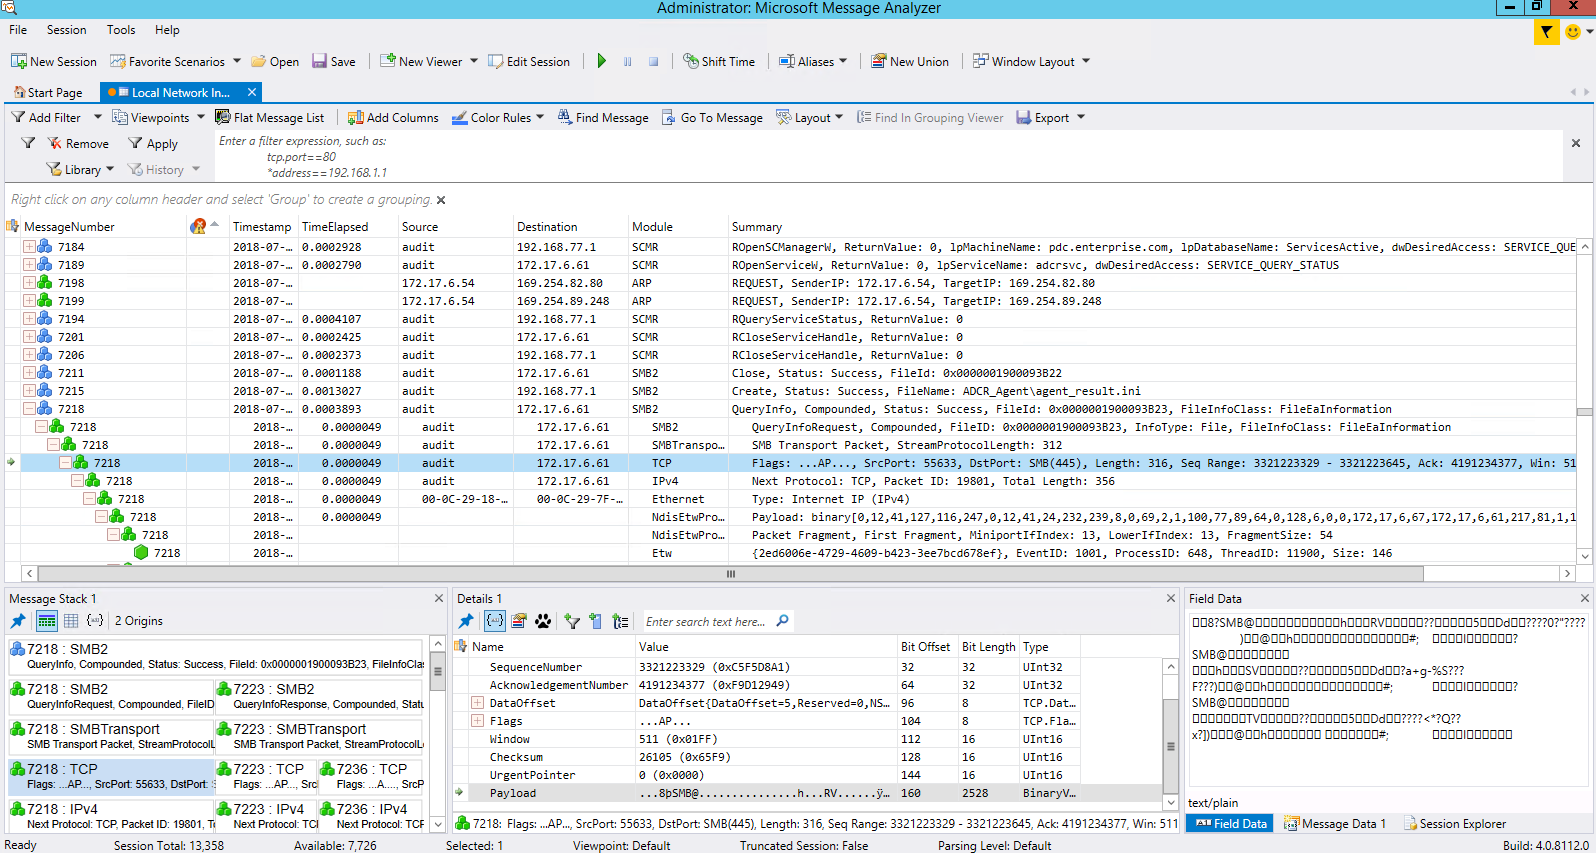Open the filter Library dropdown
This screenshot has width=1596, height=853.
coord(80,169)
